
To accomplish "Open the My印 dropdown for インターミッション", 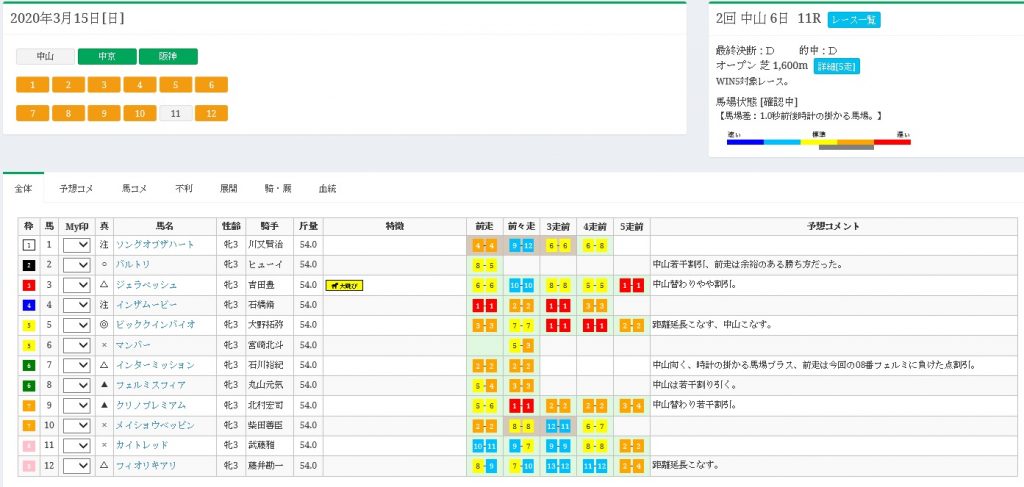I will (76, 365).
